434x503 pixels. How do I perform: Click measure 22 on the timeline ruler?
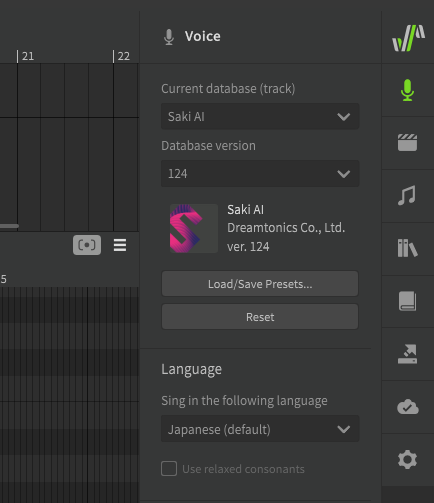(122, 56)
